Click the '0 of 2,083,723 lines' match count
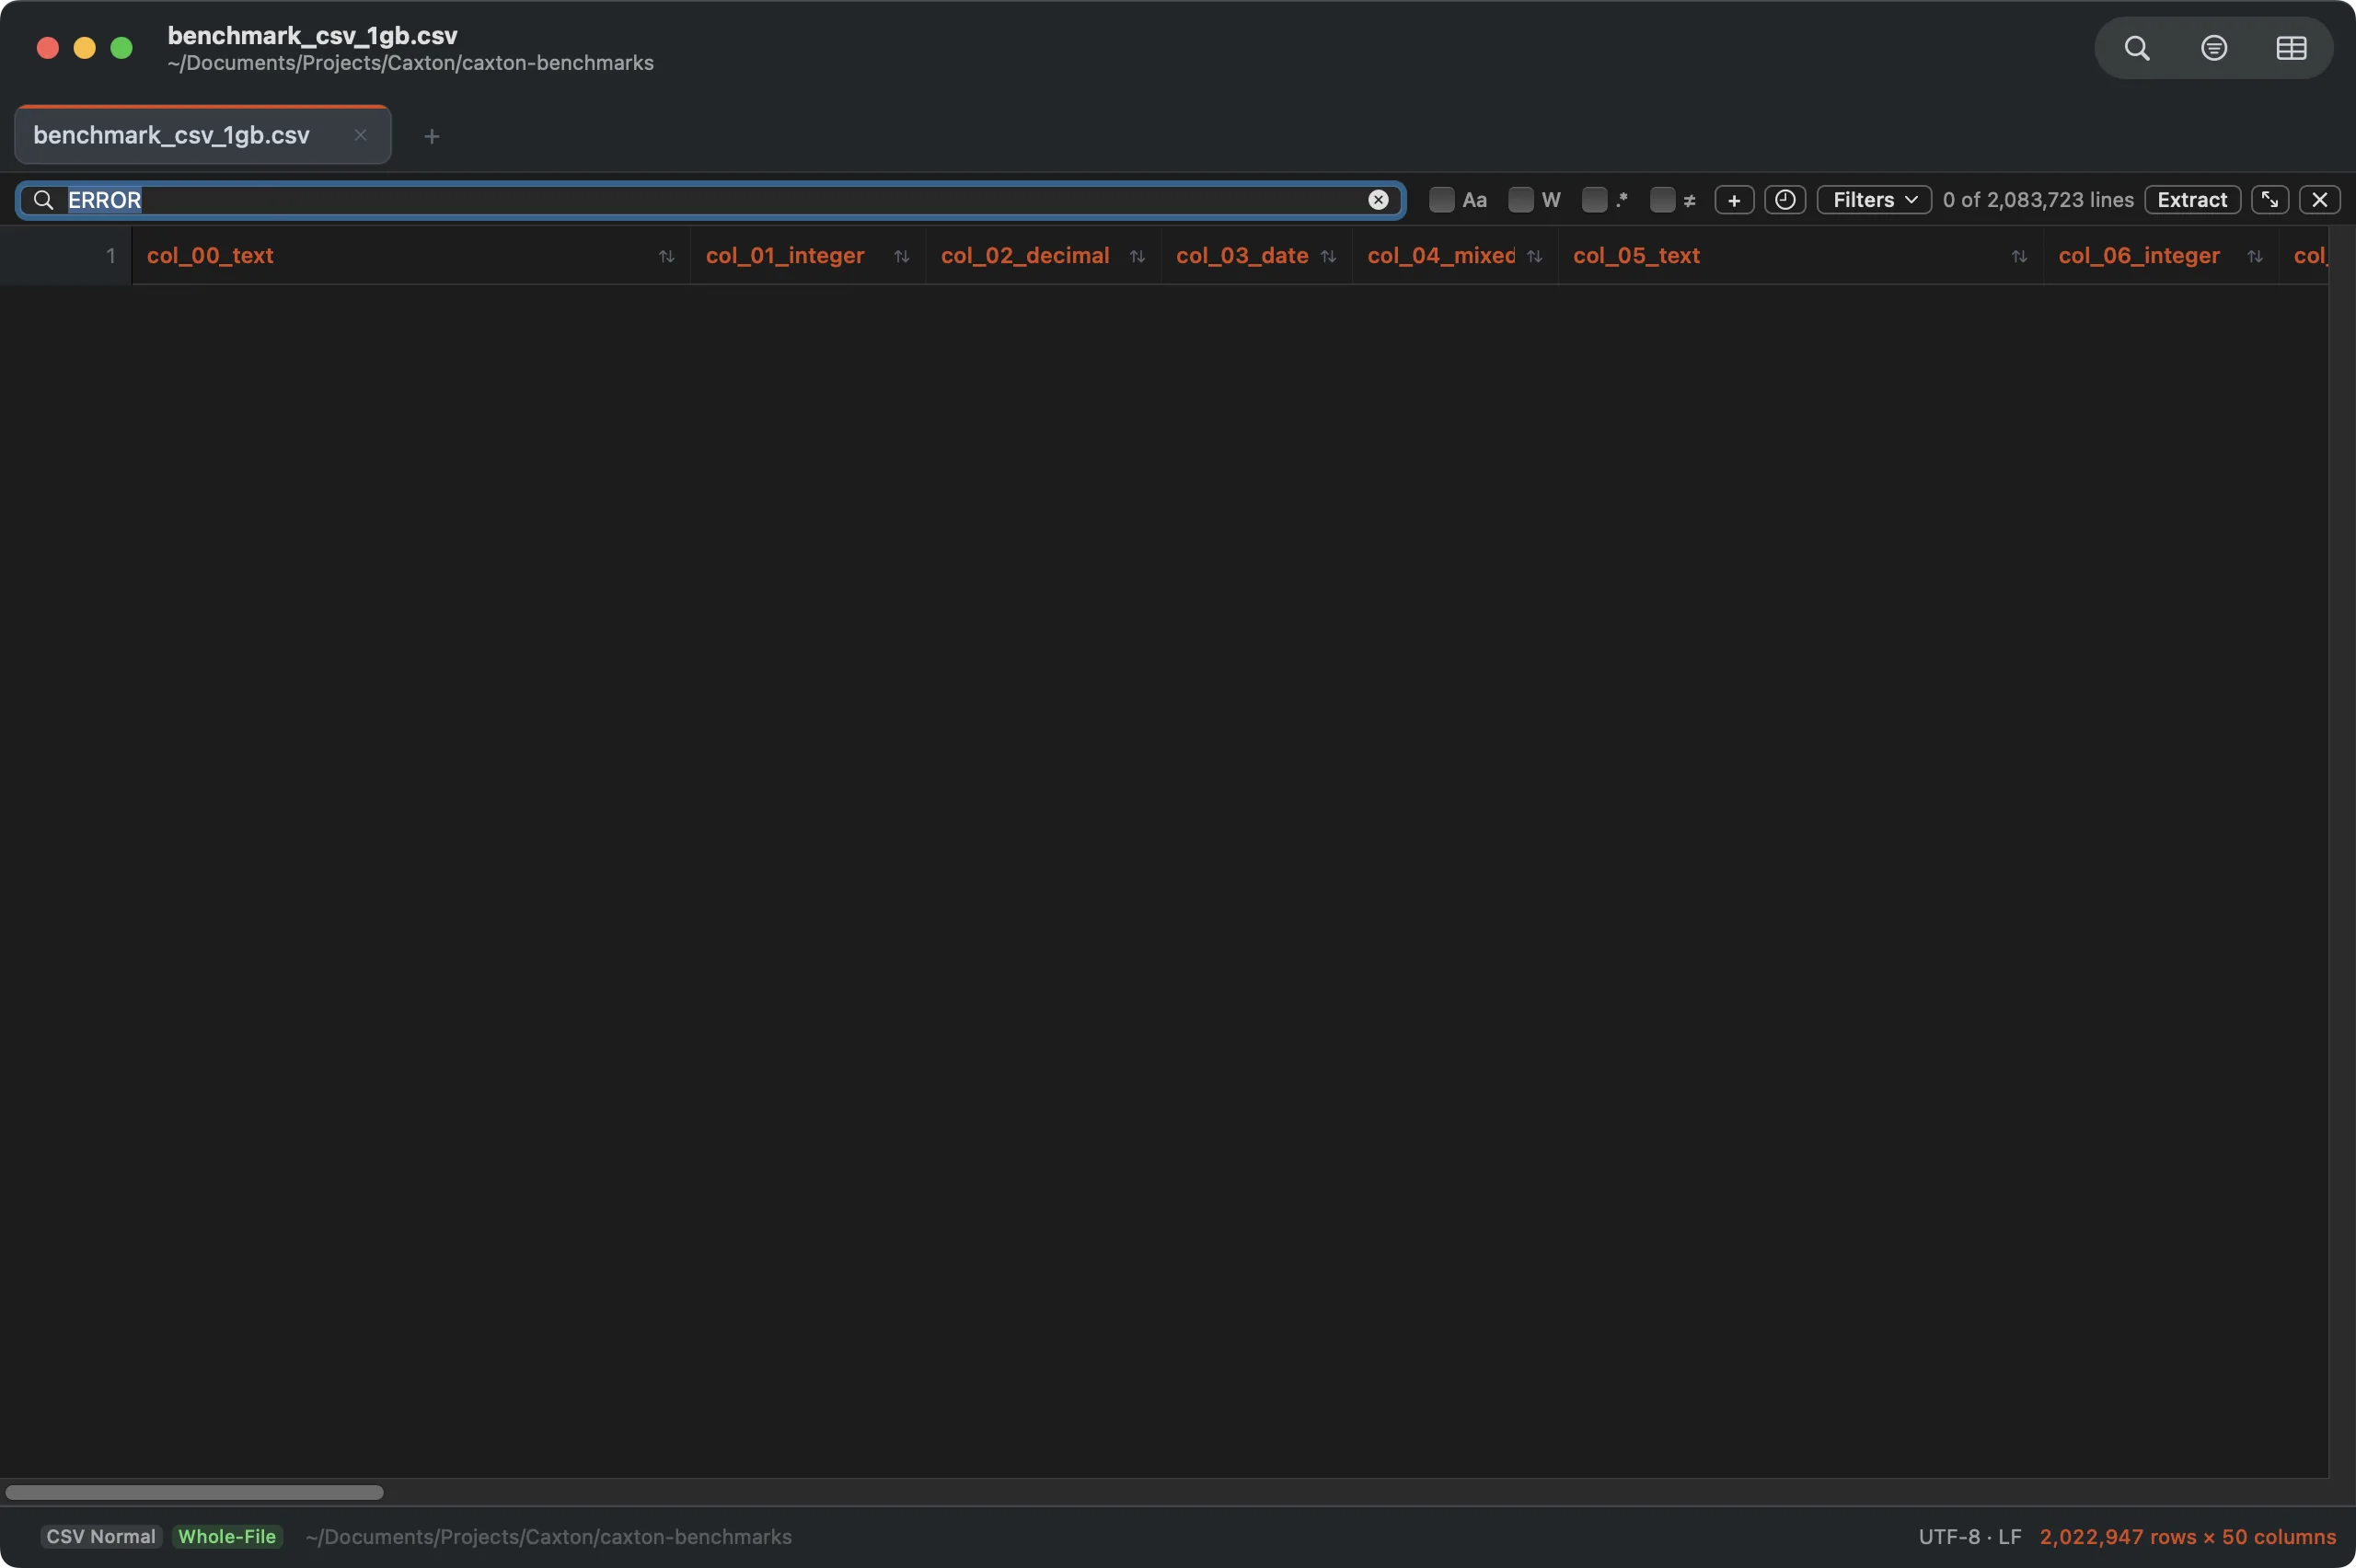Viewport: 2356px width, 1568px height. pos(2038,200)
